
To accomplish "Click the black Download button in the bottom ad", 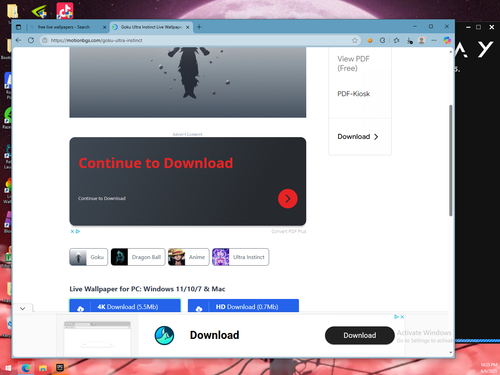I will tap(360, 335).
